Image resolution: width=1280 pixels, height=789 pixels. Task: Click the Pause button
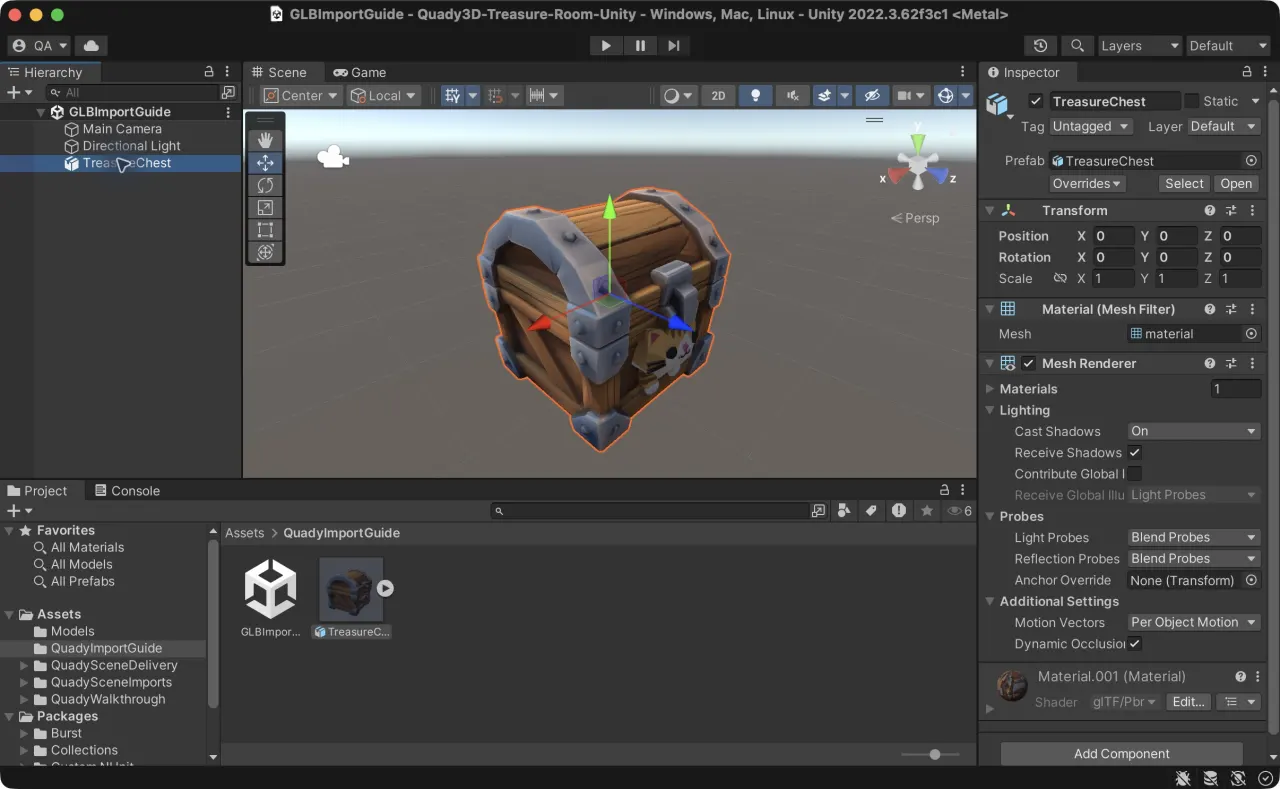pyautogui.click(x=640, y=46)
